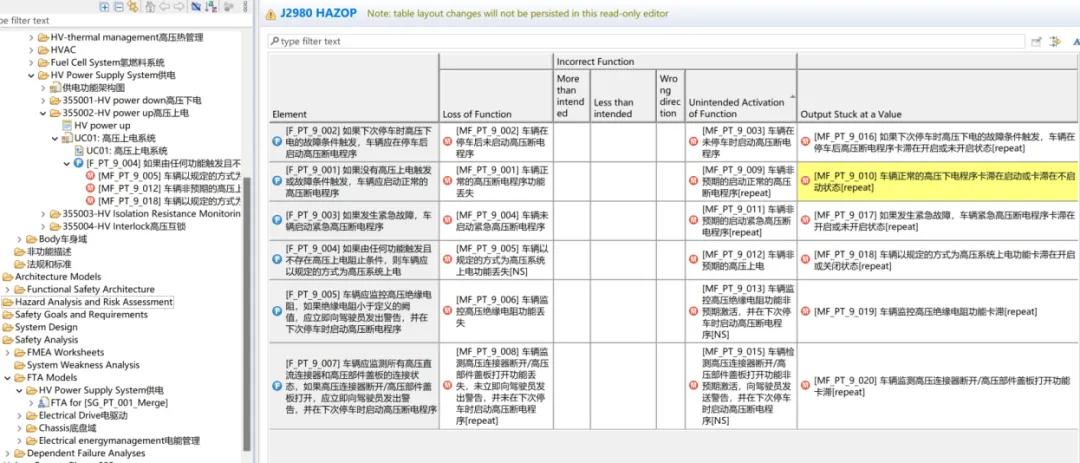
Task: Expand HV-thermal management高压热管理 node
Action: tap(32, 37)
